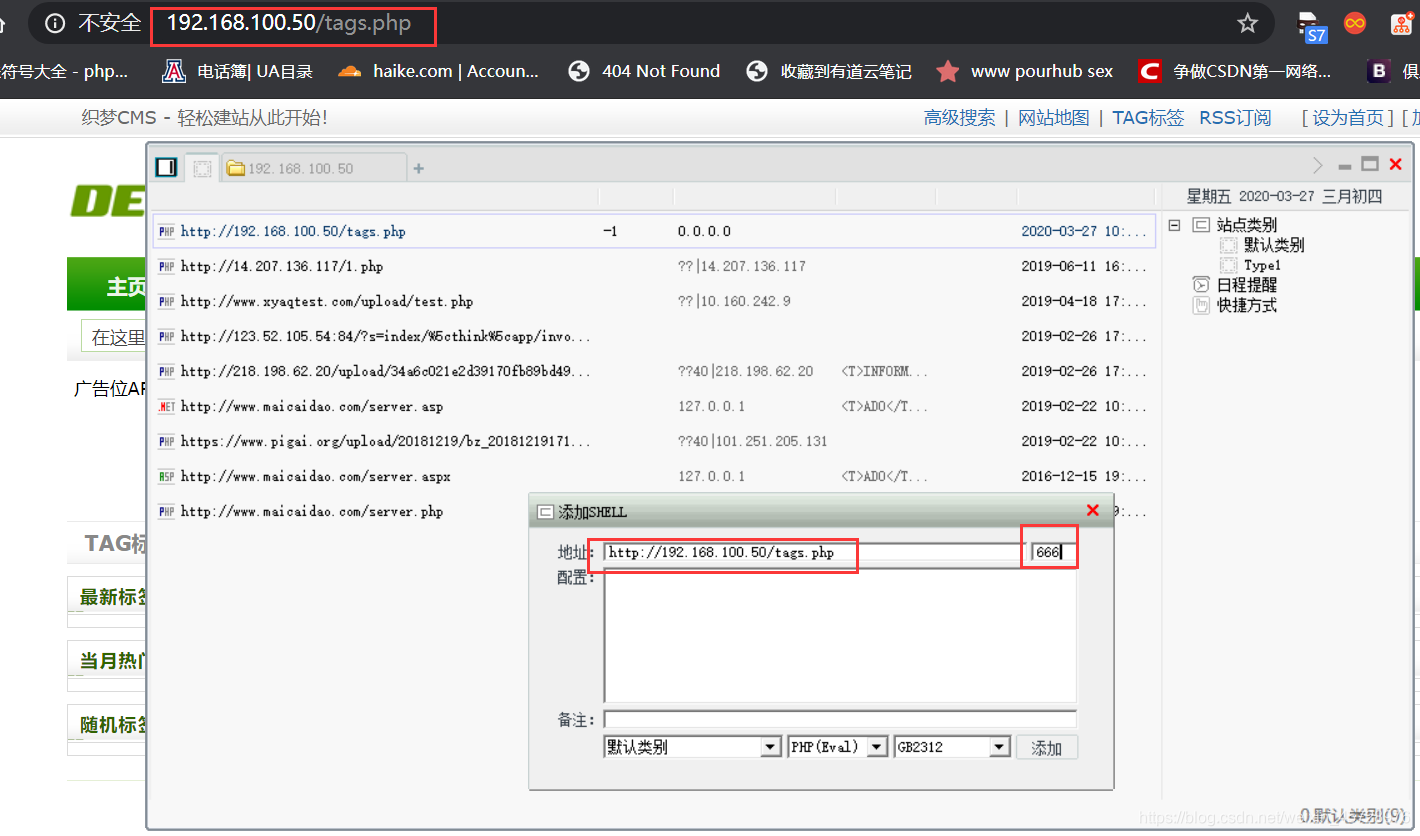Collapse the 站点类别 tree node
The height and width of the screenshot is (836, 1420).
point(1174,225)
